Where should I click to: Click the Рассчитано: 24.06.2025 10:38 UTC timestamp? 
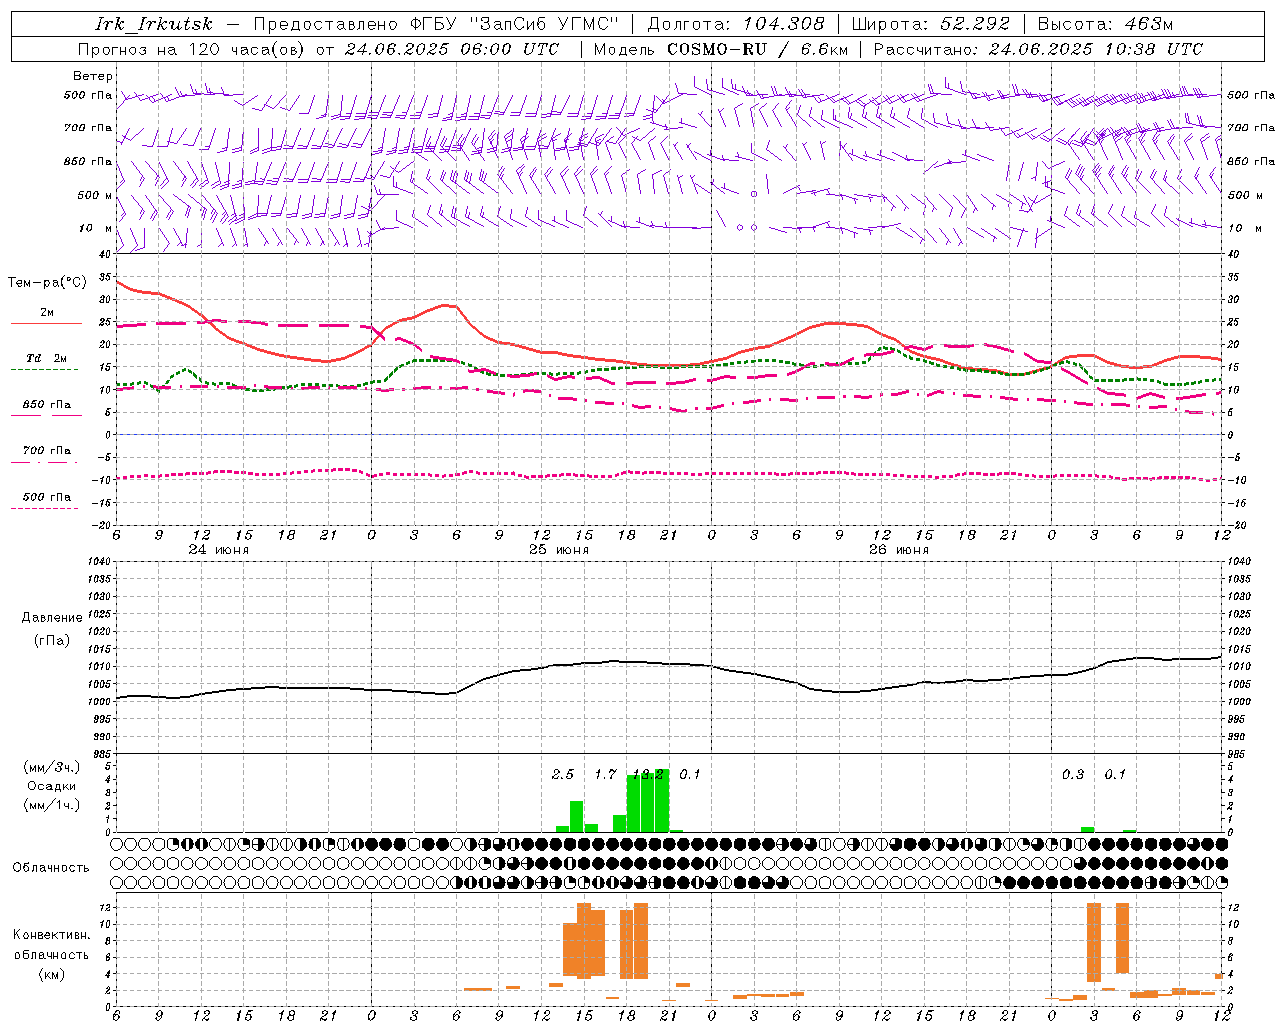pos(1038,49)
